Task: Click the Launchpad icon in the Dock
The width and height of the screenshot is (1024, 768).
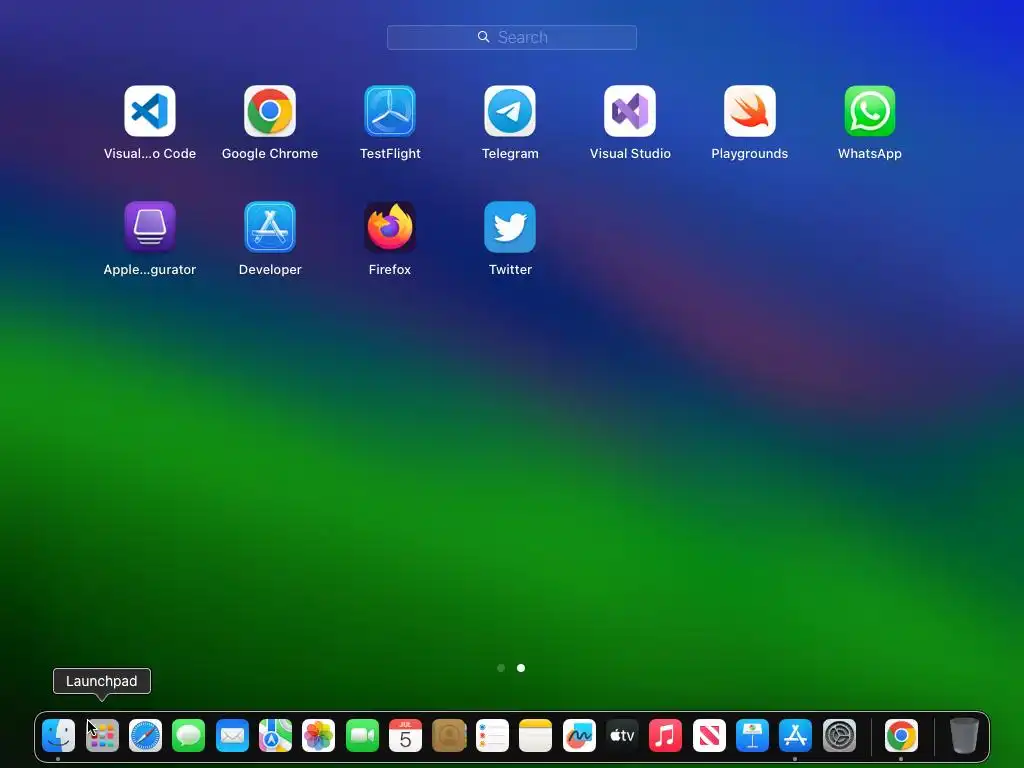Action: click(x=102, y=736)
